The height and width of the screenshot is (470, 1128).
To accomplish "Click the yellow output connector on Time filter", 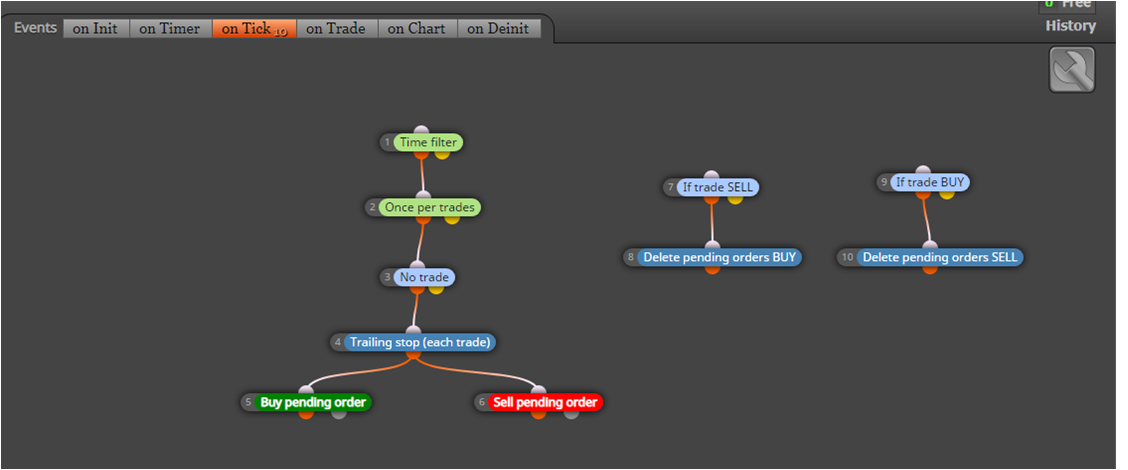I will pos(442,154).
